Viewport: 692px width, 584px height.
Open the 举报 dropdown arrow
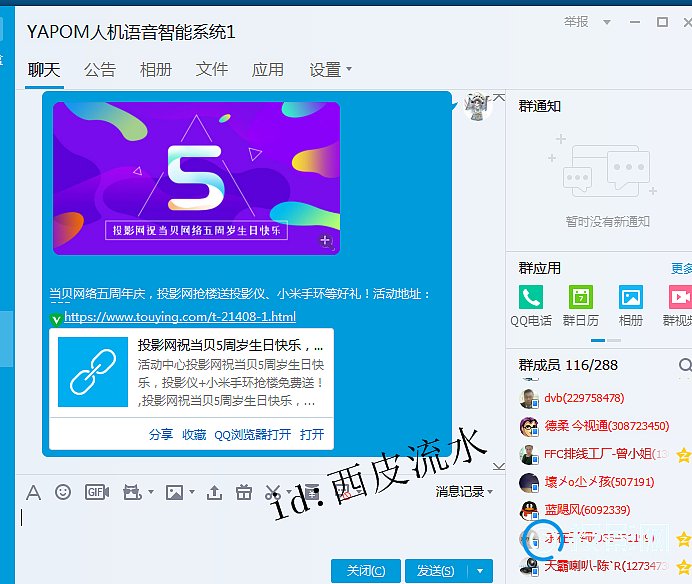pyautogui.click(x=607, y=22)
